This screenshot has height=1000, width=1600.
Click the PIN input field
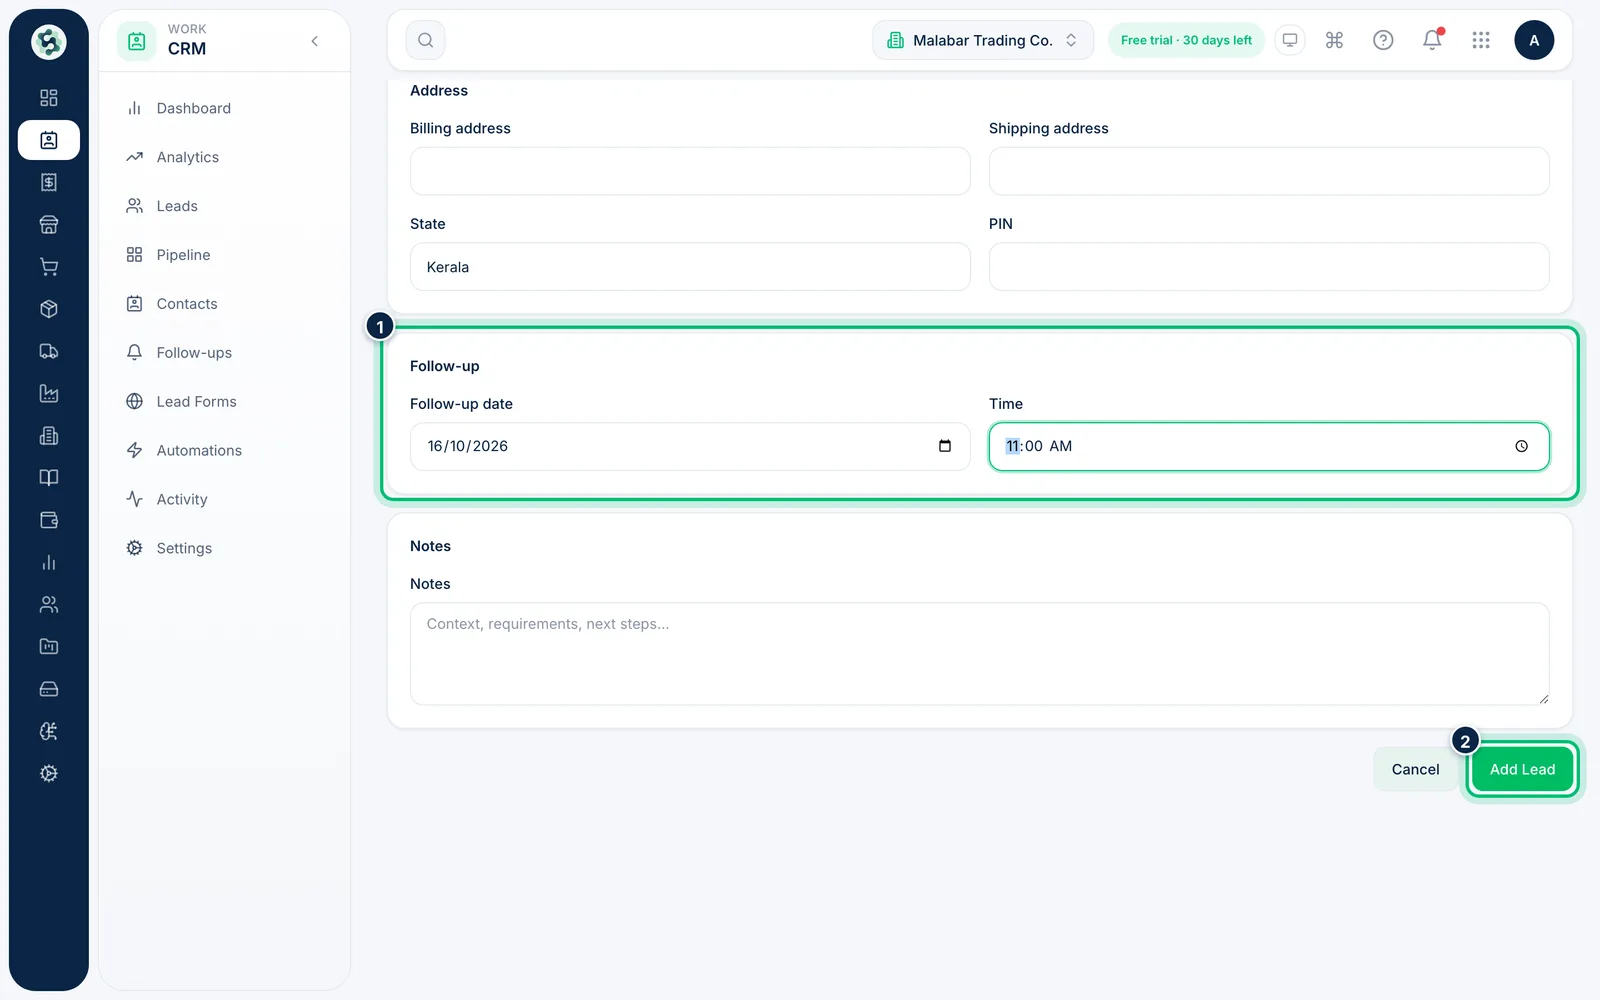click(1269, 267)
